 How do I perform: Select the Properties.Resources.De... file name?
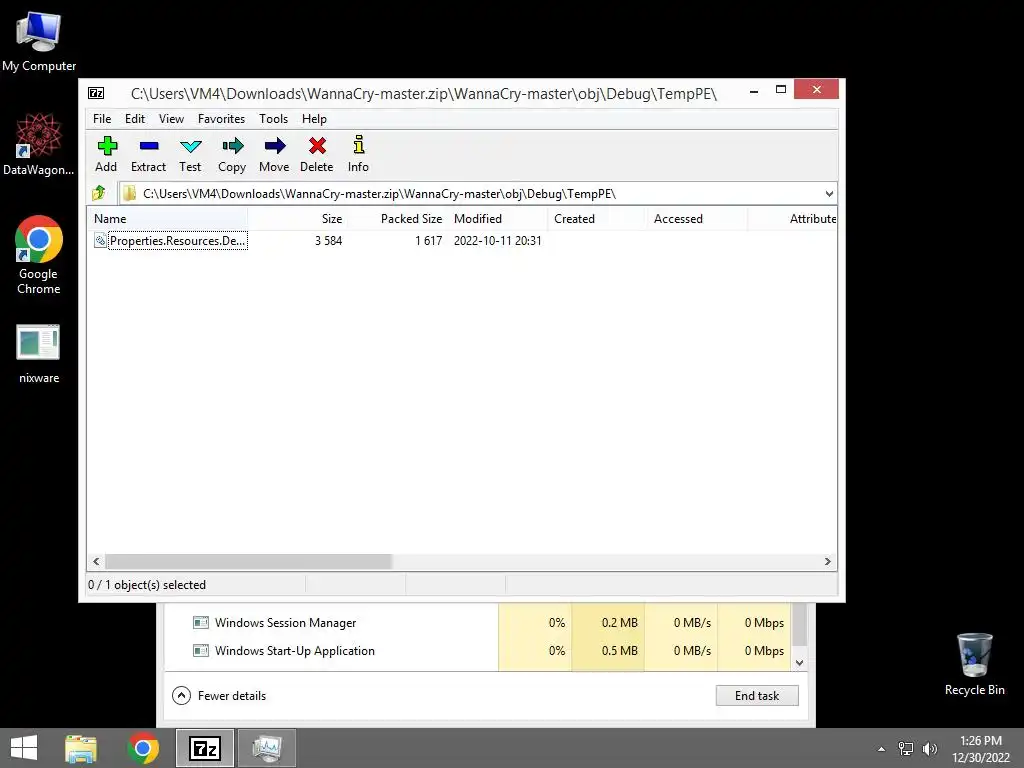click(x=178, y=240)
